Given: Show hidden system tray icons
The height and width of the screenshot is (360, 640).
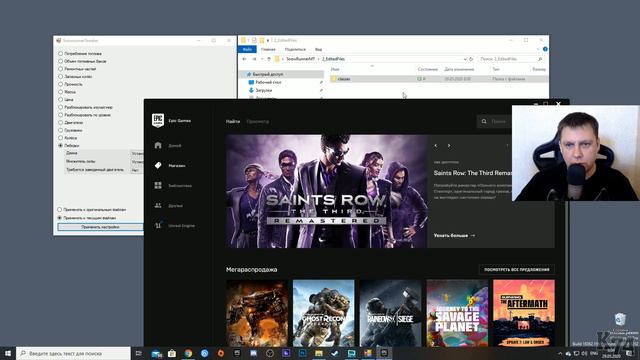Looking at the screenshot, I should [x=560, y=353].
